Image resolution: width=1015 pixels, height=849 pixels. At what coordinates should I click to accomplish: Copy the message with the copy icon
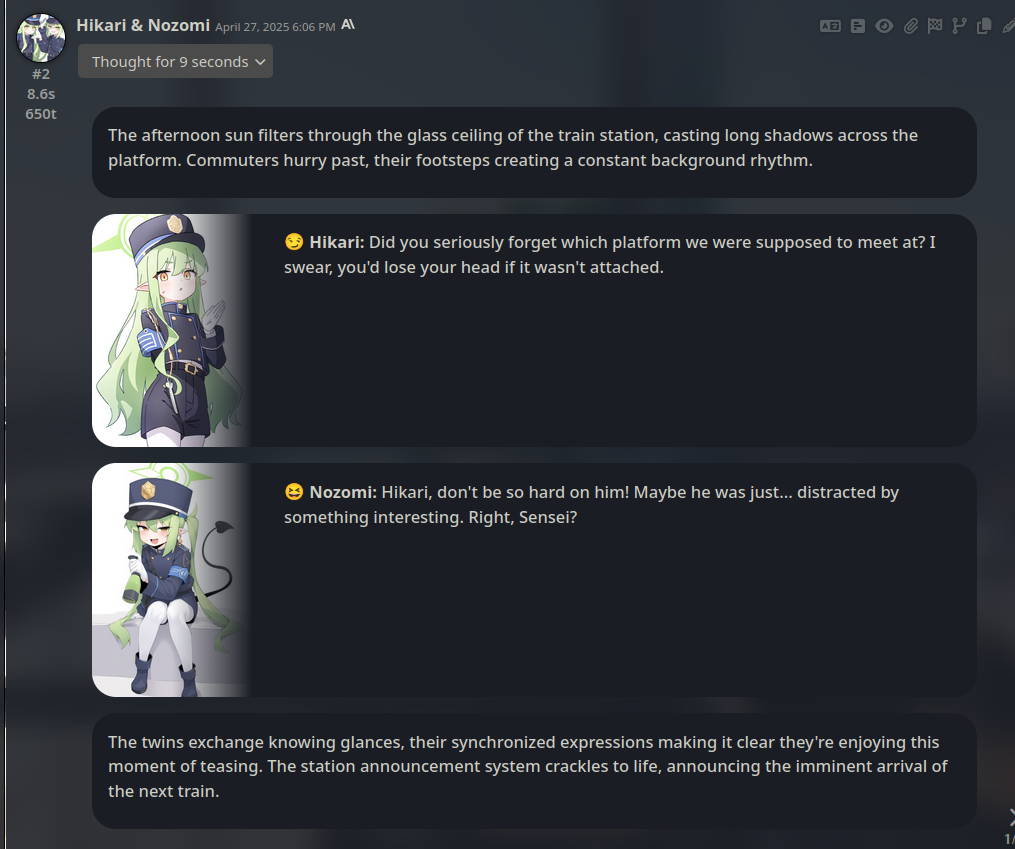point(984,26)
